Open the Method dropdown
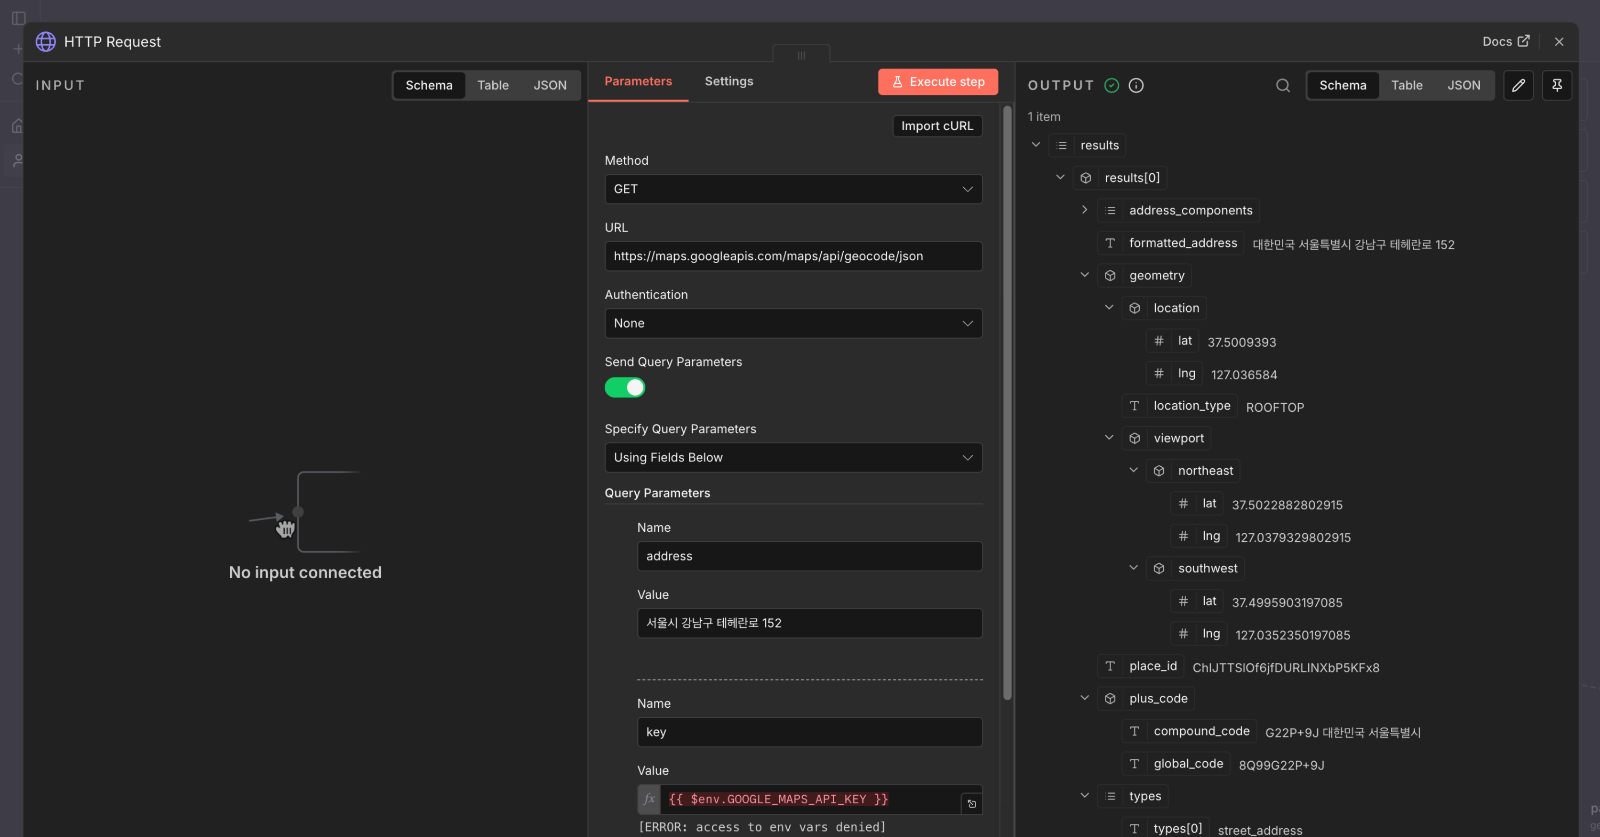1600x837 pixels. pos(794,189)
